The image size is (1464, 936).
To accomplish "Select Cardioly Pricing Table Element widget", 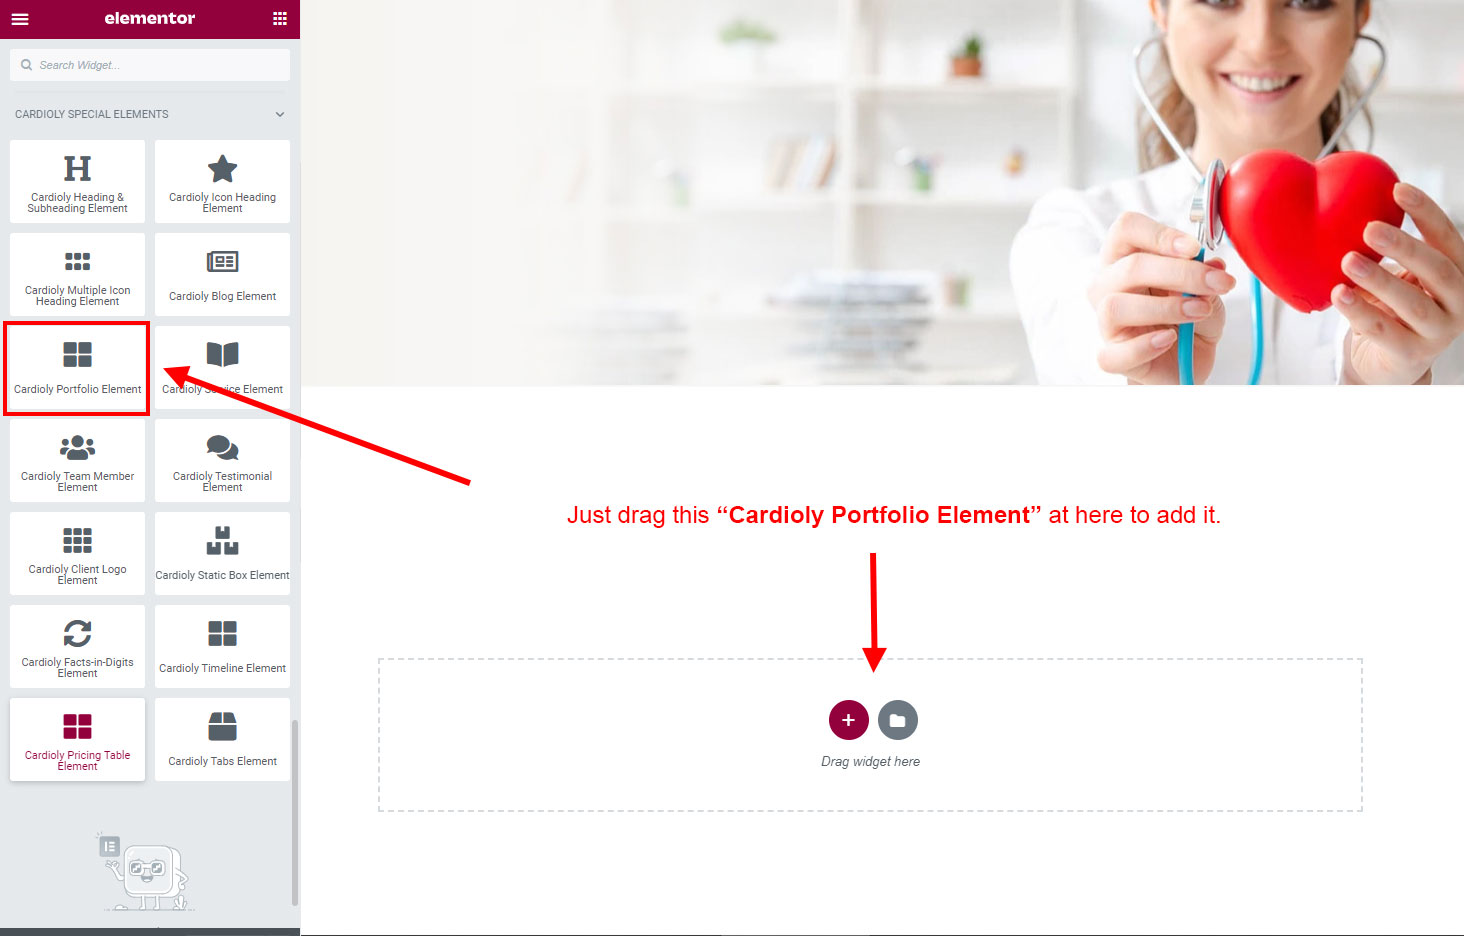I will pyautogui.click(x=77, y=739).
